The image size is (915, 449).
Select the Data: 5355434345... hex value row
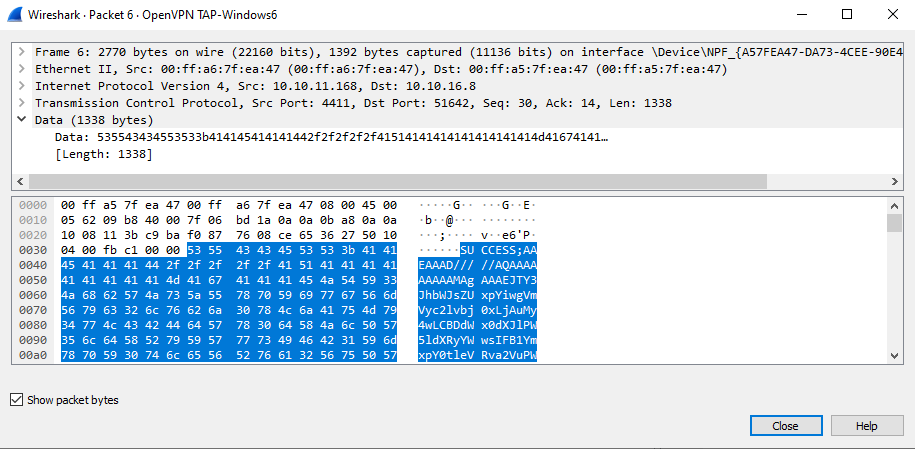click(331, 138)
